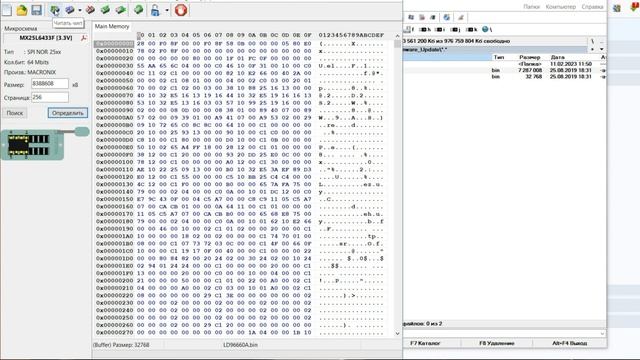
Task: Click the red Erase chip icon
Action: point(90,10)
